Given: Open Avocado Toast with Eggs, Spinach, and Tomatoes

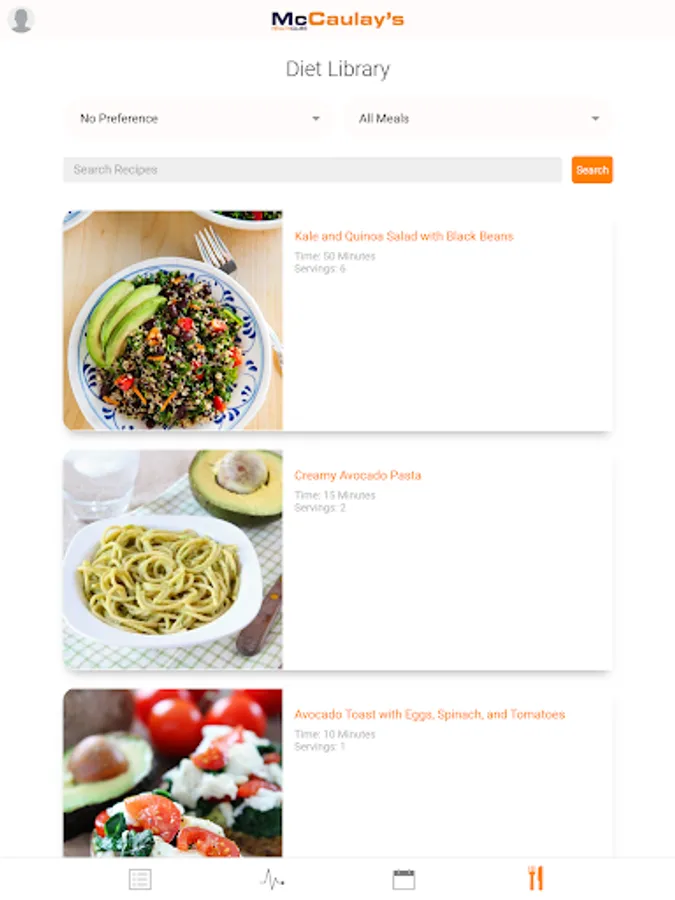Looking at the screenshot, I should (429, 715).
